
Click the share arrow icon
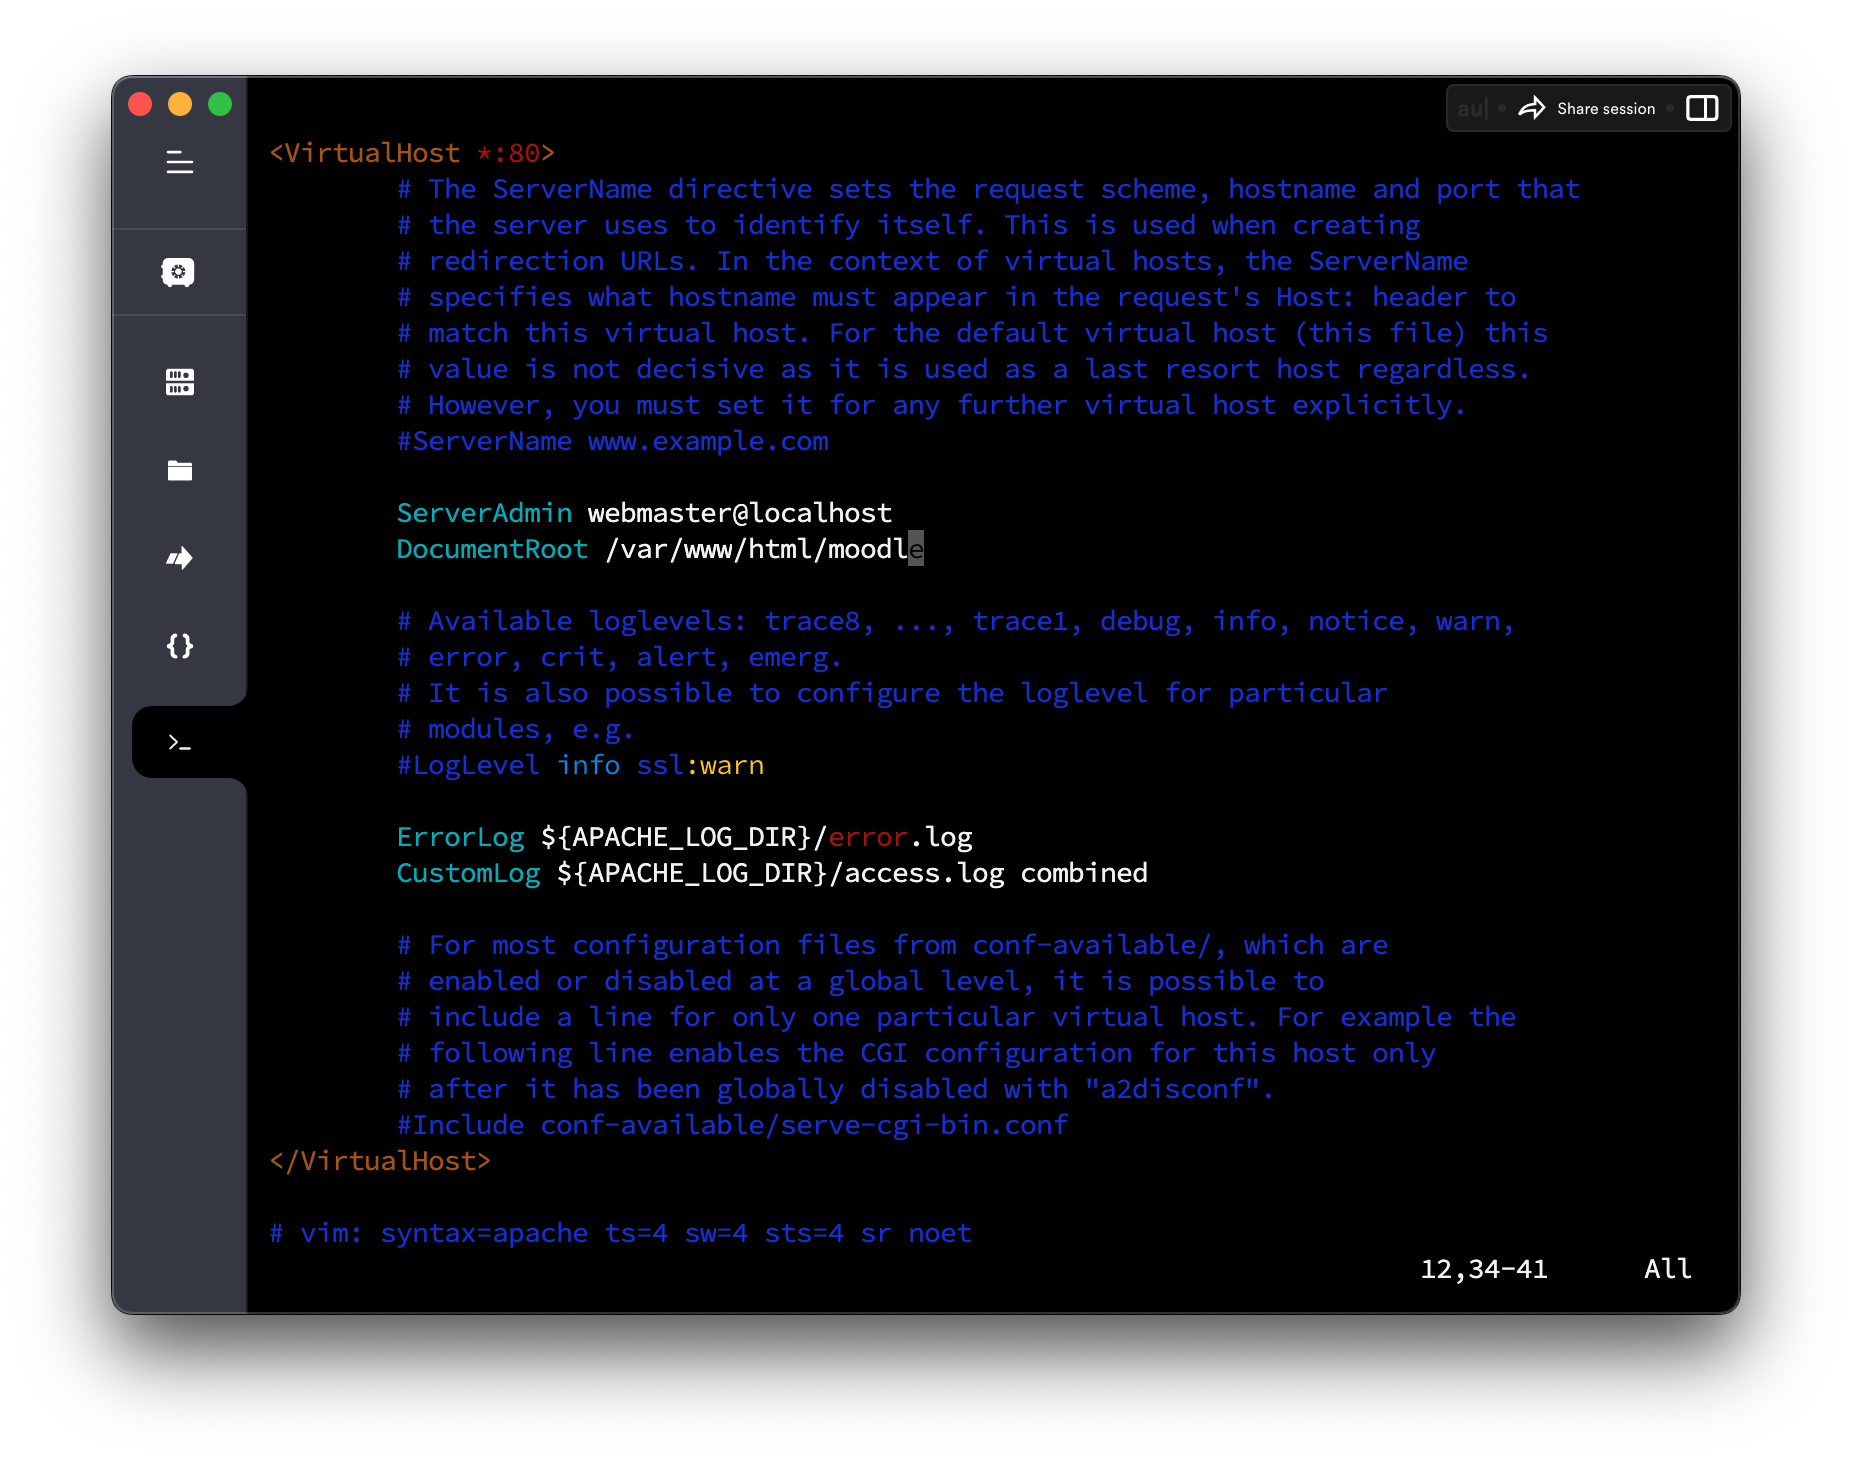pyautogui.click(x=1532, y=108)
